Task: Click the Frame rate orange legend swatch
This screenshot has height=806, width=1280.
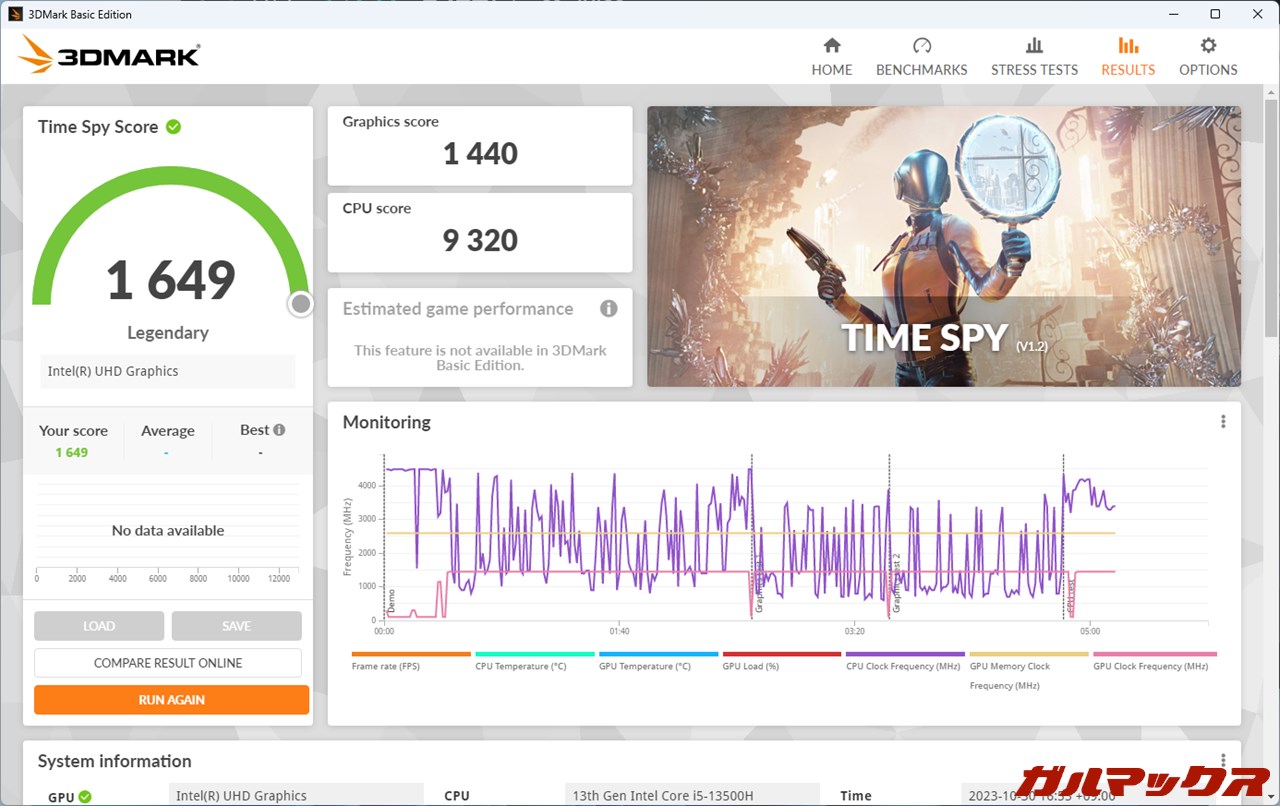Action: point(410,654)
